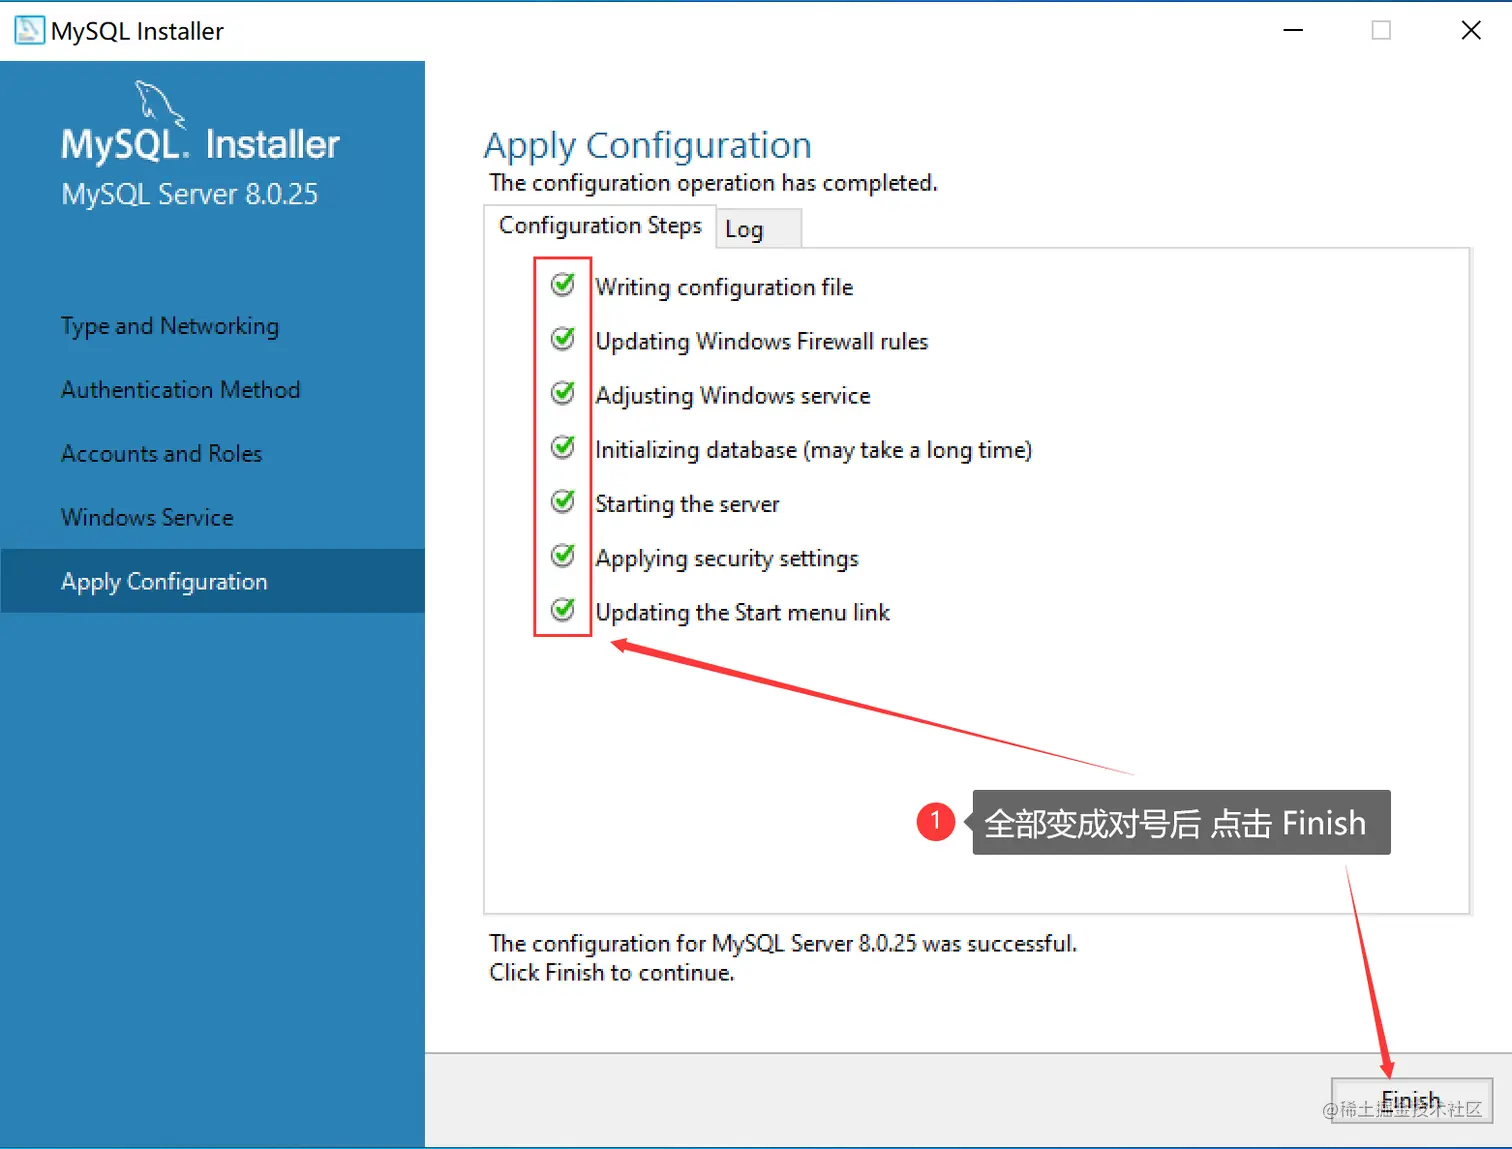Click the 'Adjusting Windows service' step text
Image resolution: width=1512 pixels, height=1149 pixels.
(733, 396)
